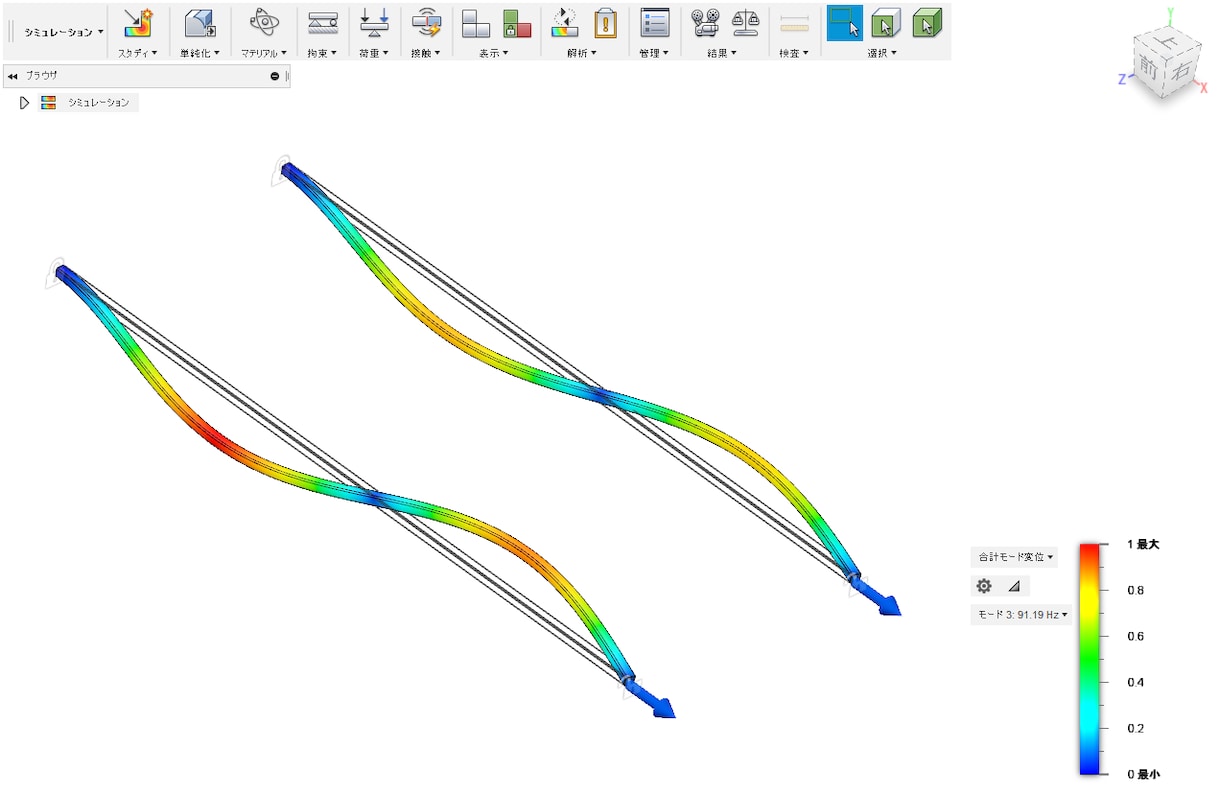
Task: Open the 検査 dropdown menu
Action: click(x=794, y=52)
